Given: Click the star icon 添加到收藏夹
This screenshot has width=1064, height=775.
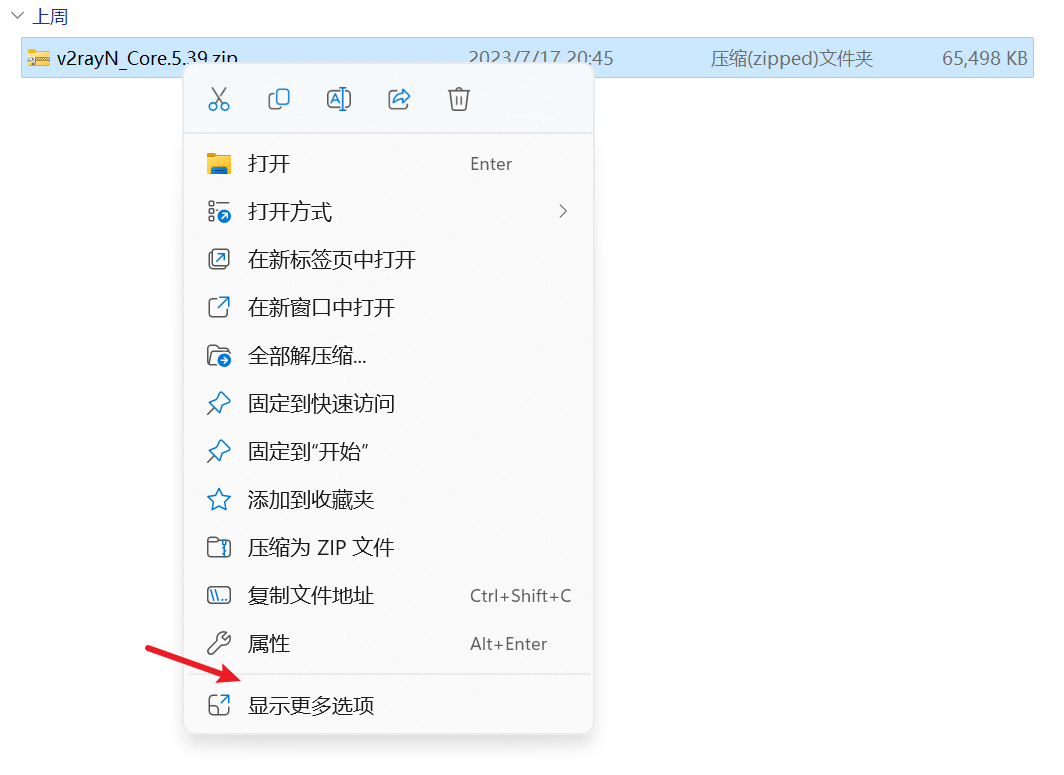Looking at the screenshot, I should (218, 500).
